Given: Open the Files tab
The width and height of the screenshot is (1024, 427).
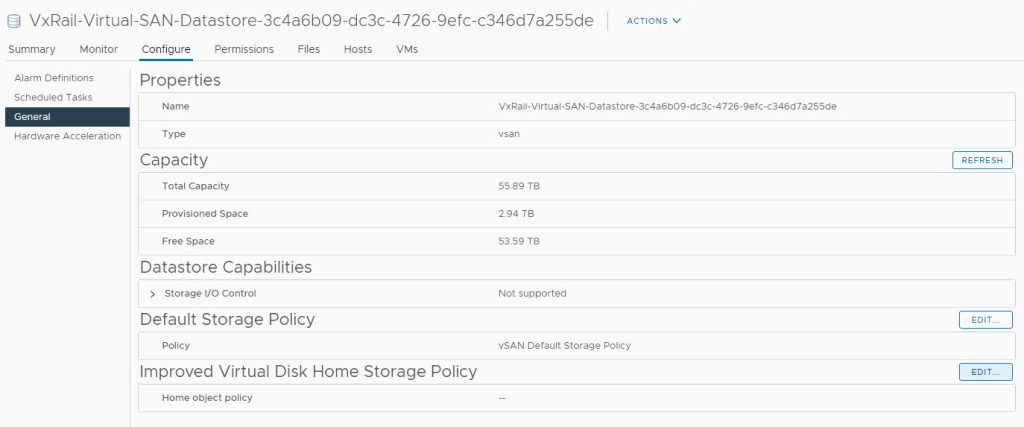Looking at the screenshot, I should 309,49.
